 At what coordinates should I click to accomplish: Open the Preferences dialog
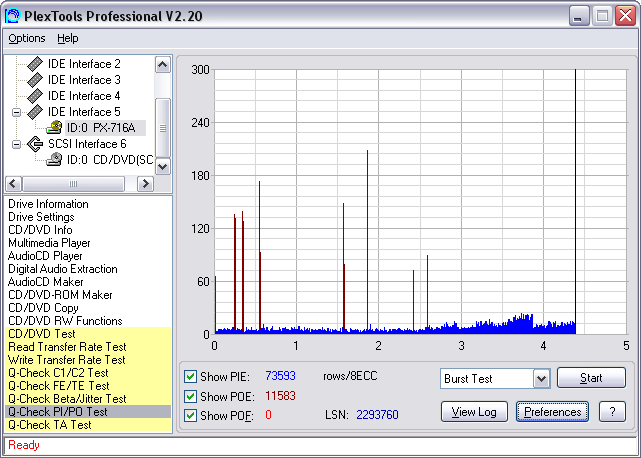tap(552, 411)
